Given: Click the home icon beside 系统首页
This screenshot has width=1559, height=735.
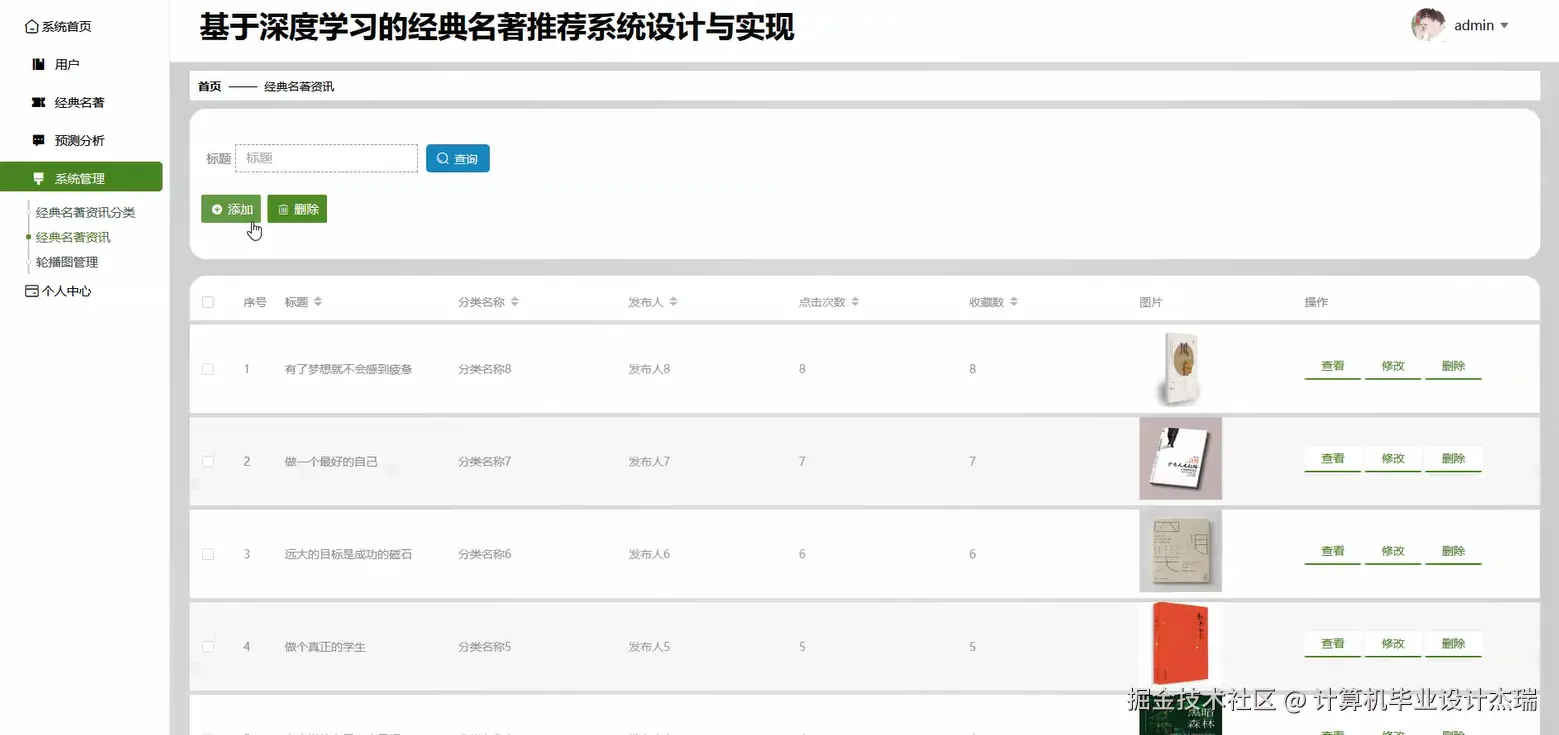Looking at the screenshot, I should [31, 27].
